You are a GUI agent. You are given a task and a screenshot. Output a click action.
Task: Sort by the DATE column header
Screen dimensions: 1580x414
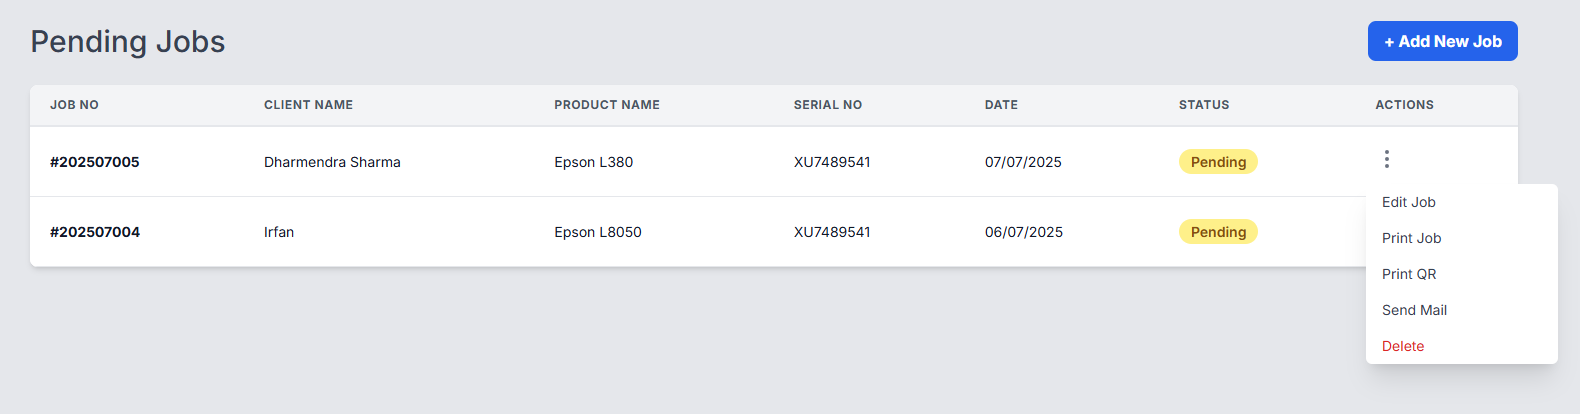pyautogui.click(x=1001, y=105)
